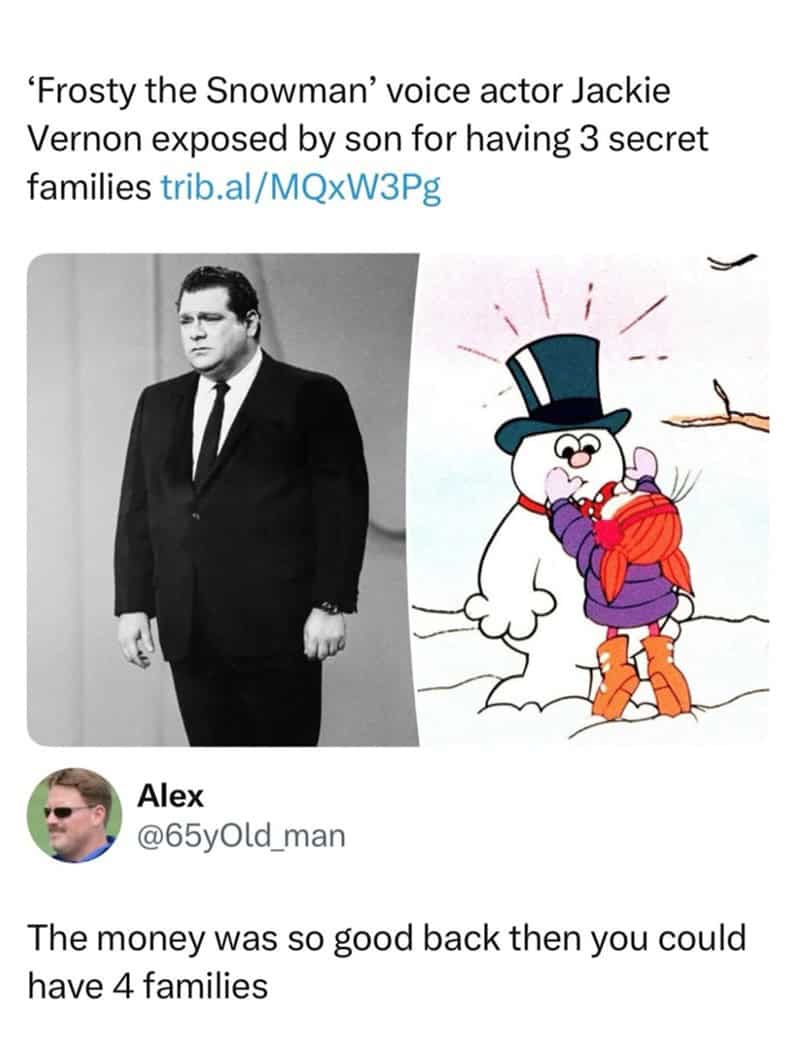Click '4 families' in the reply
This screenshot has height=1054, width=800.
pyautogui.click(x=192, y=987)
